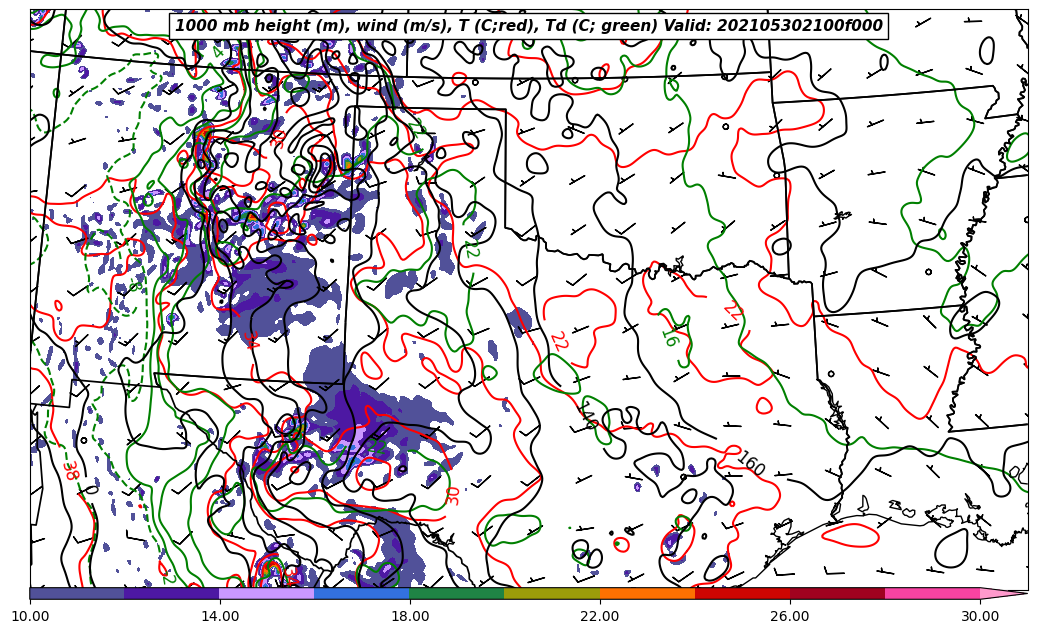Click the green 16 dewpoint contour label

(669, 337)
